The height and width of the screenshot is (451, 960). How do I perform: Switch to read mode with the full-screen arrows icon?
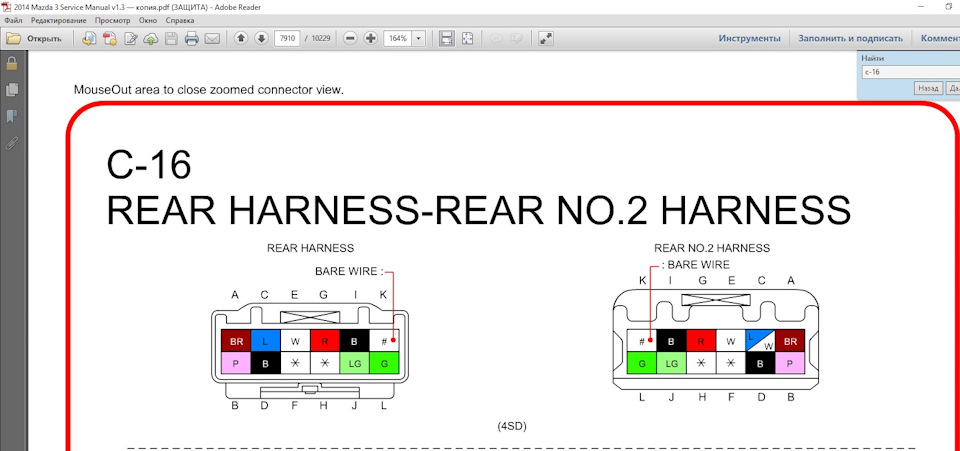(x=546, y=39)
